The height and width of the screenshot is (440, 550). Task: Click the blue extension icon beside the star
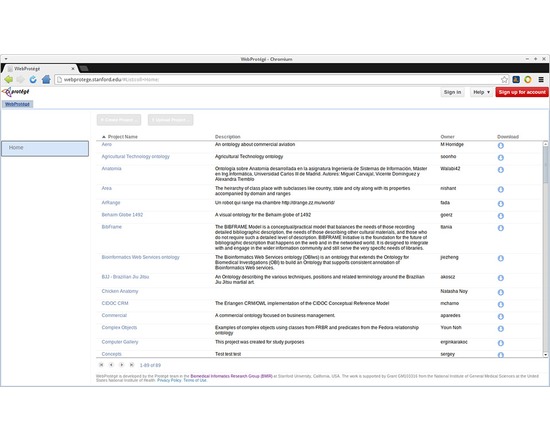[x=516, y=80]
